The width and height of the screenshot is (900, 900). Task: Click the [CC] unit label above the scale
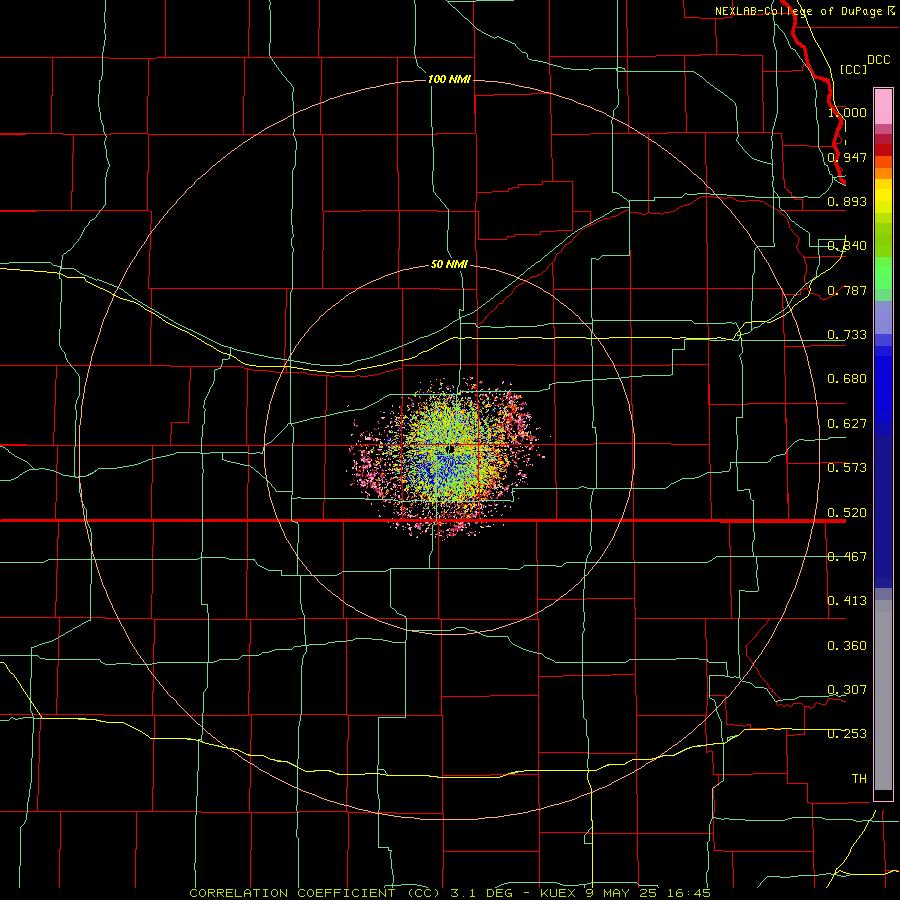click(854, 69)
